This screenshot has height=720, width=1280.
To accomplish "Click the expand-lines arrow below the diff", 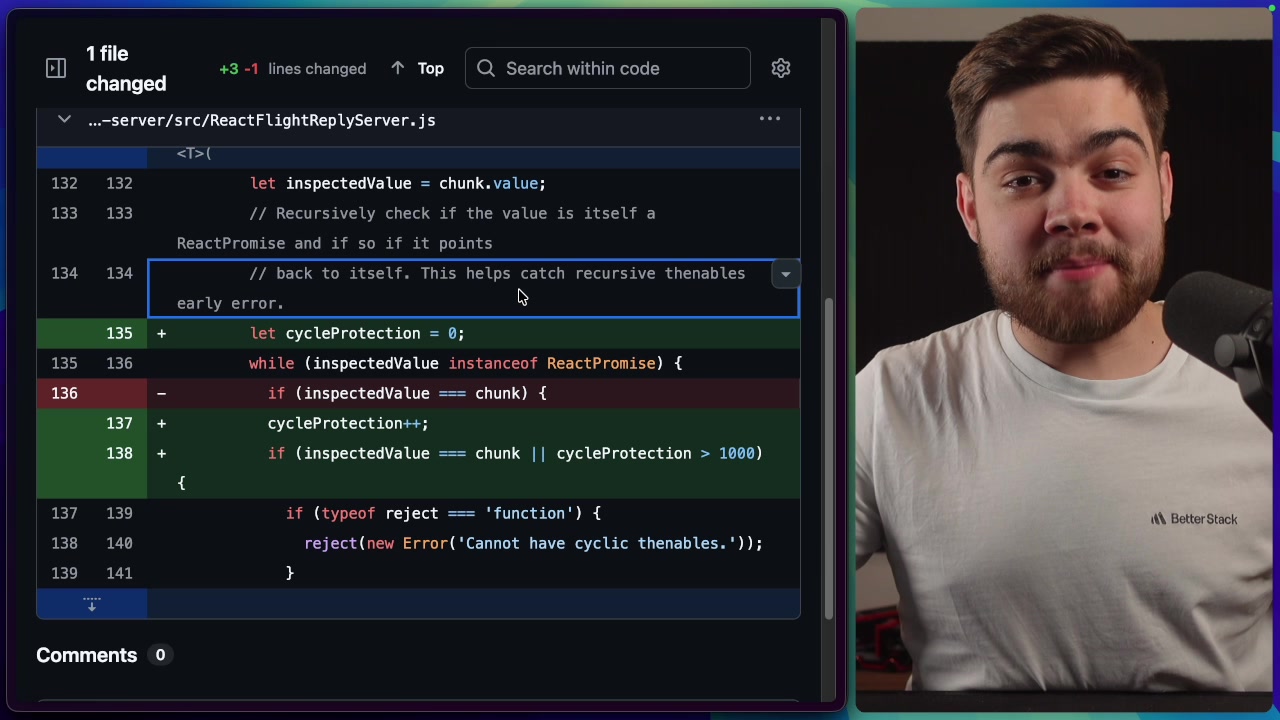I will click(x=91, y=602).
